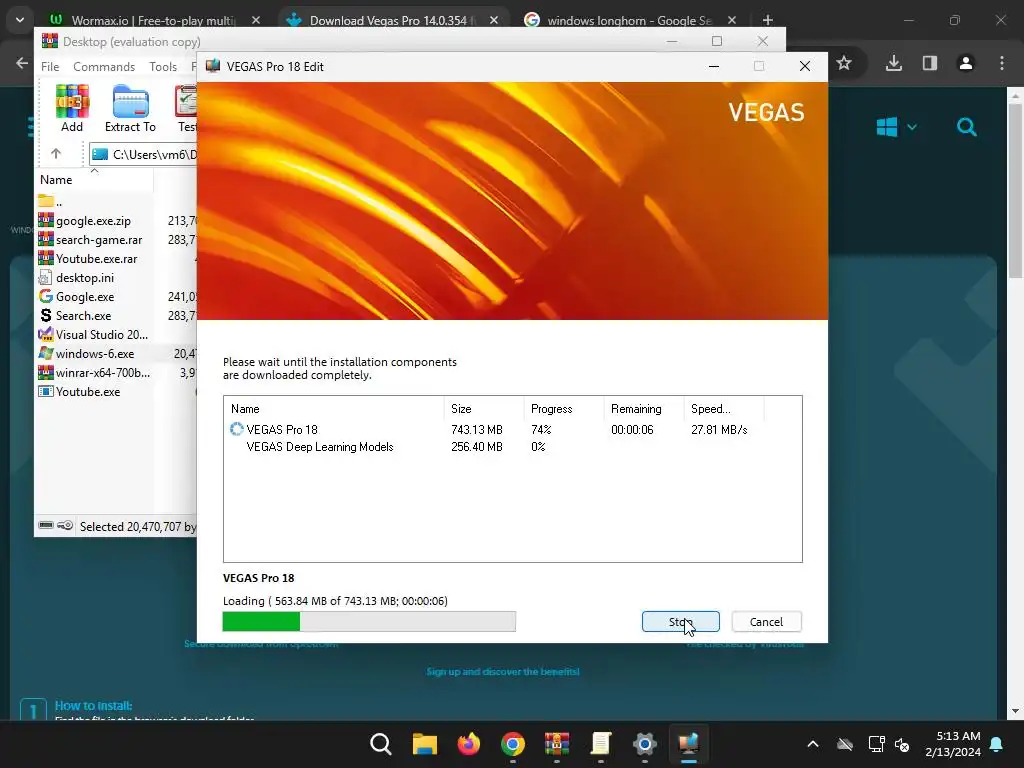Click the muted volume tray icon
1024x768 pixels.
903,744
